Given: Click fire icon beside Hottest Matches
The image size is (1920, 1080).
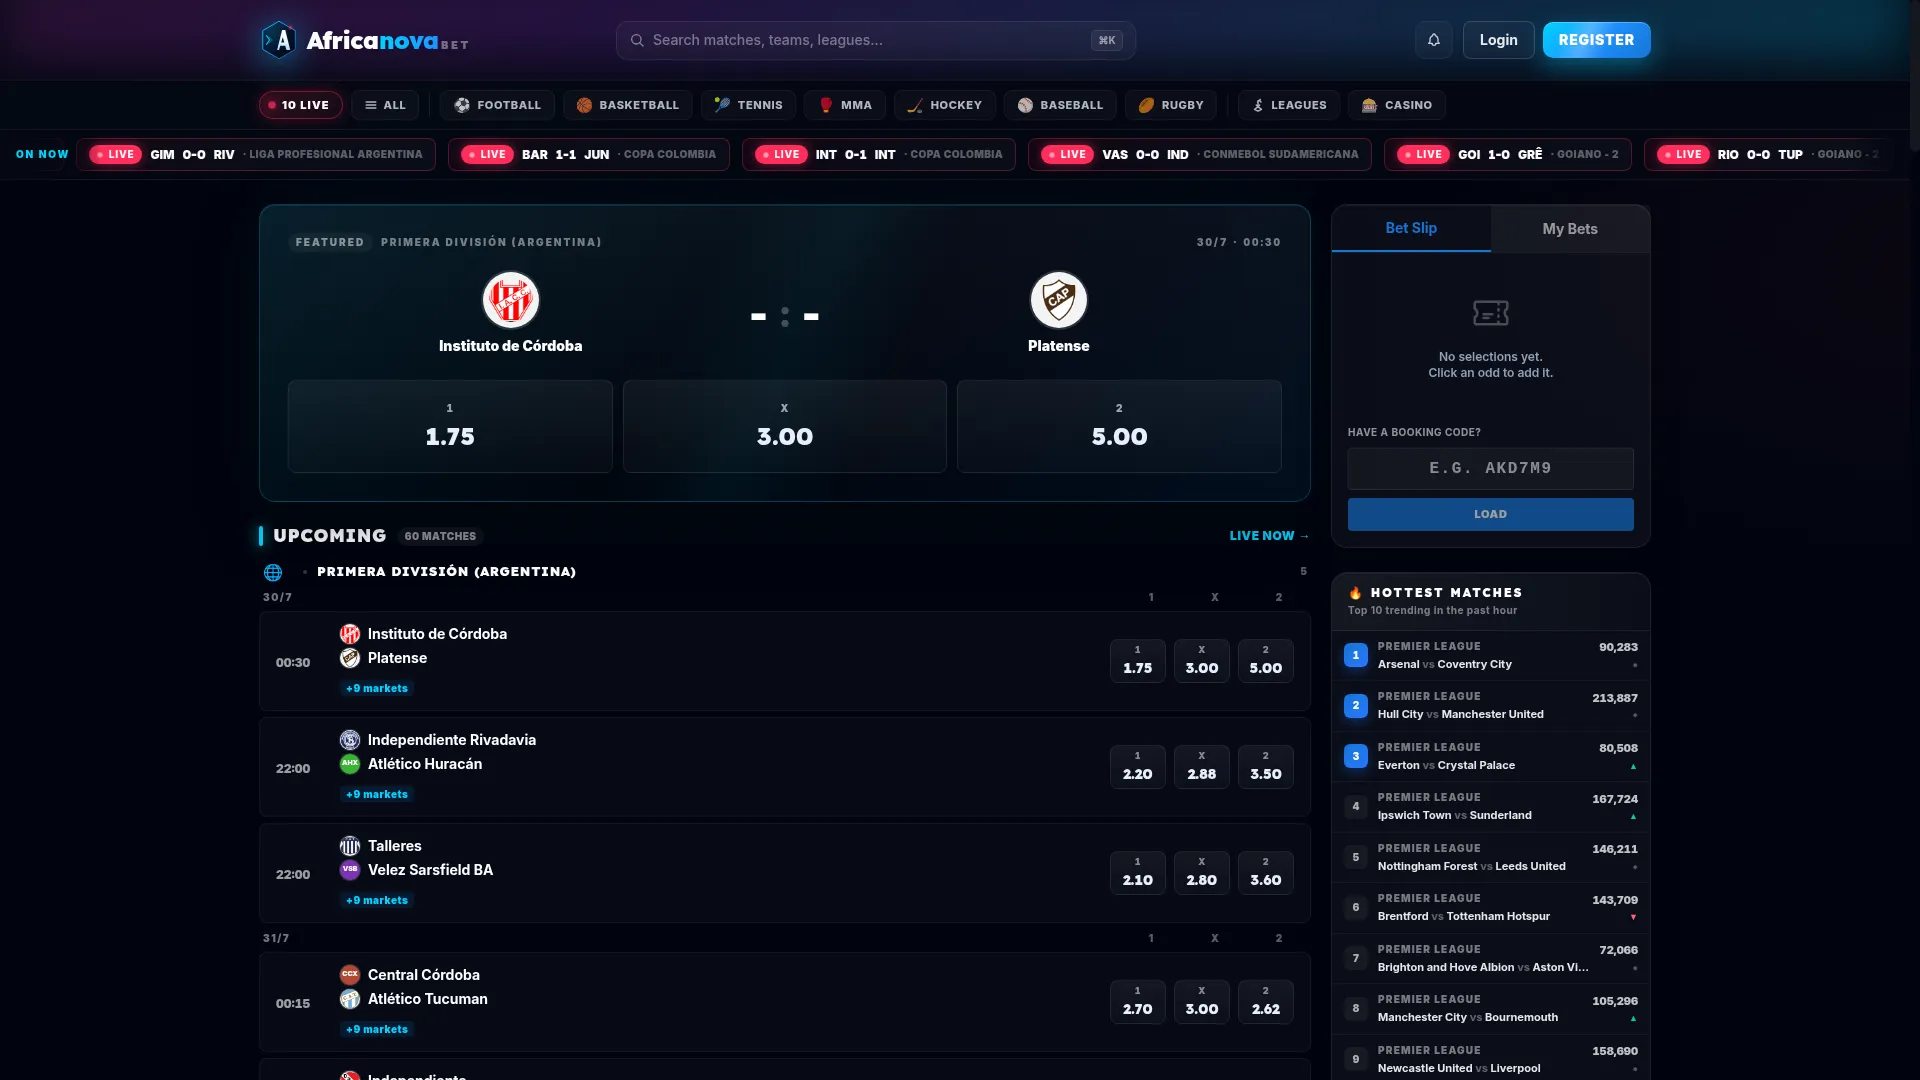Looking at the screenshot, I should pos(1355,593).
